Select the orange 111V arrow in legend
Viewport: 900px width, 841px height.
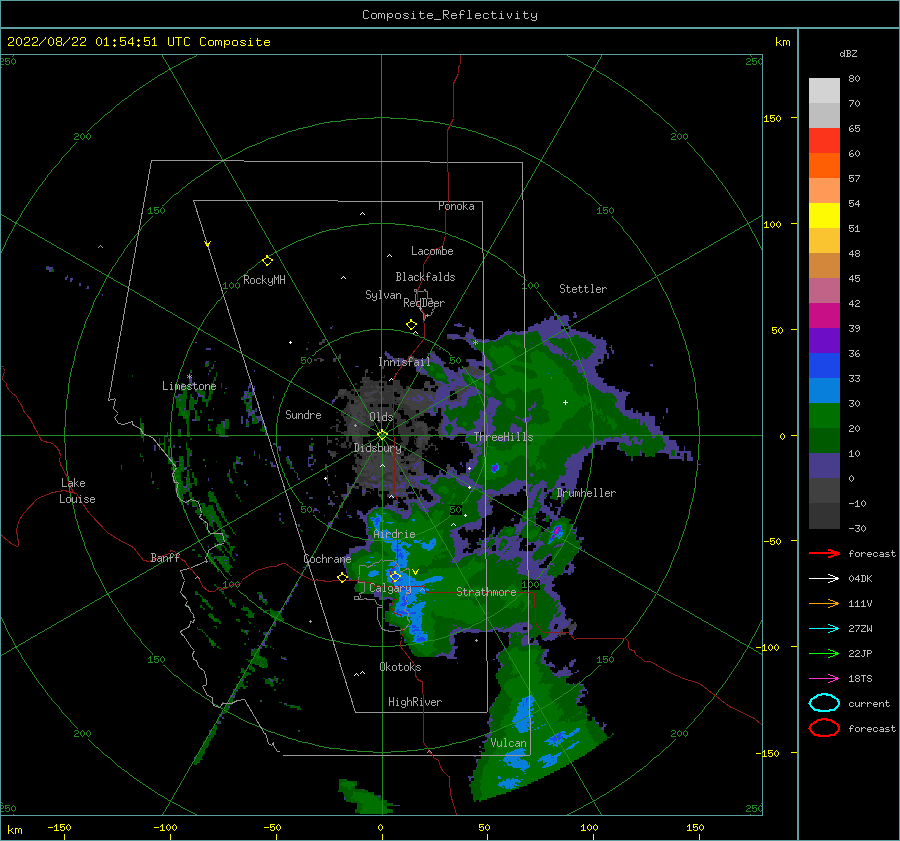pyautogui.click(x=824, y=603)
